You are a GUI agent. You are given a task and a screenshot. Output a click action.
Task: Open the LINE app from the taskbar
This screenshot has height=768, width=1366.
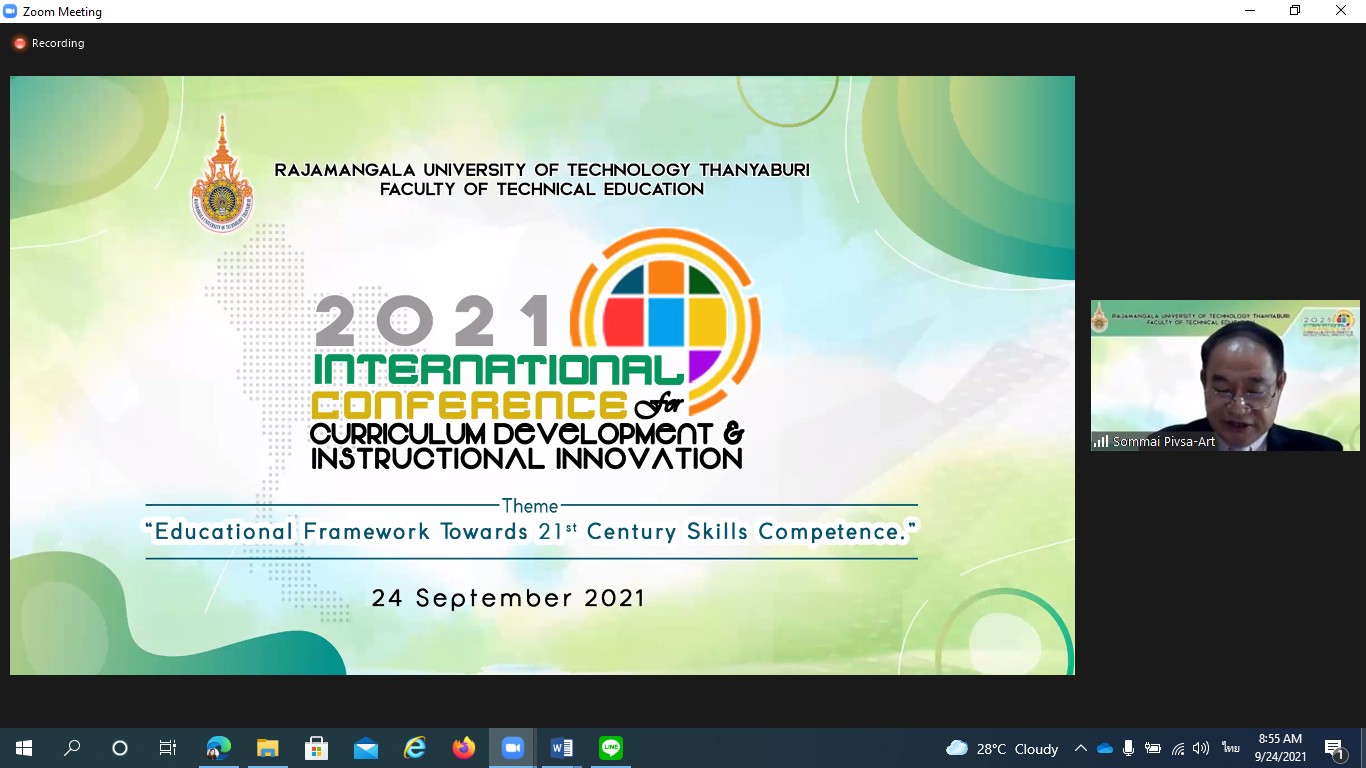[x=610, y=748]
